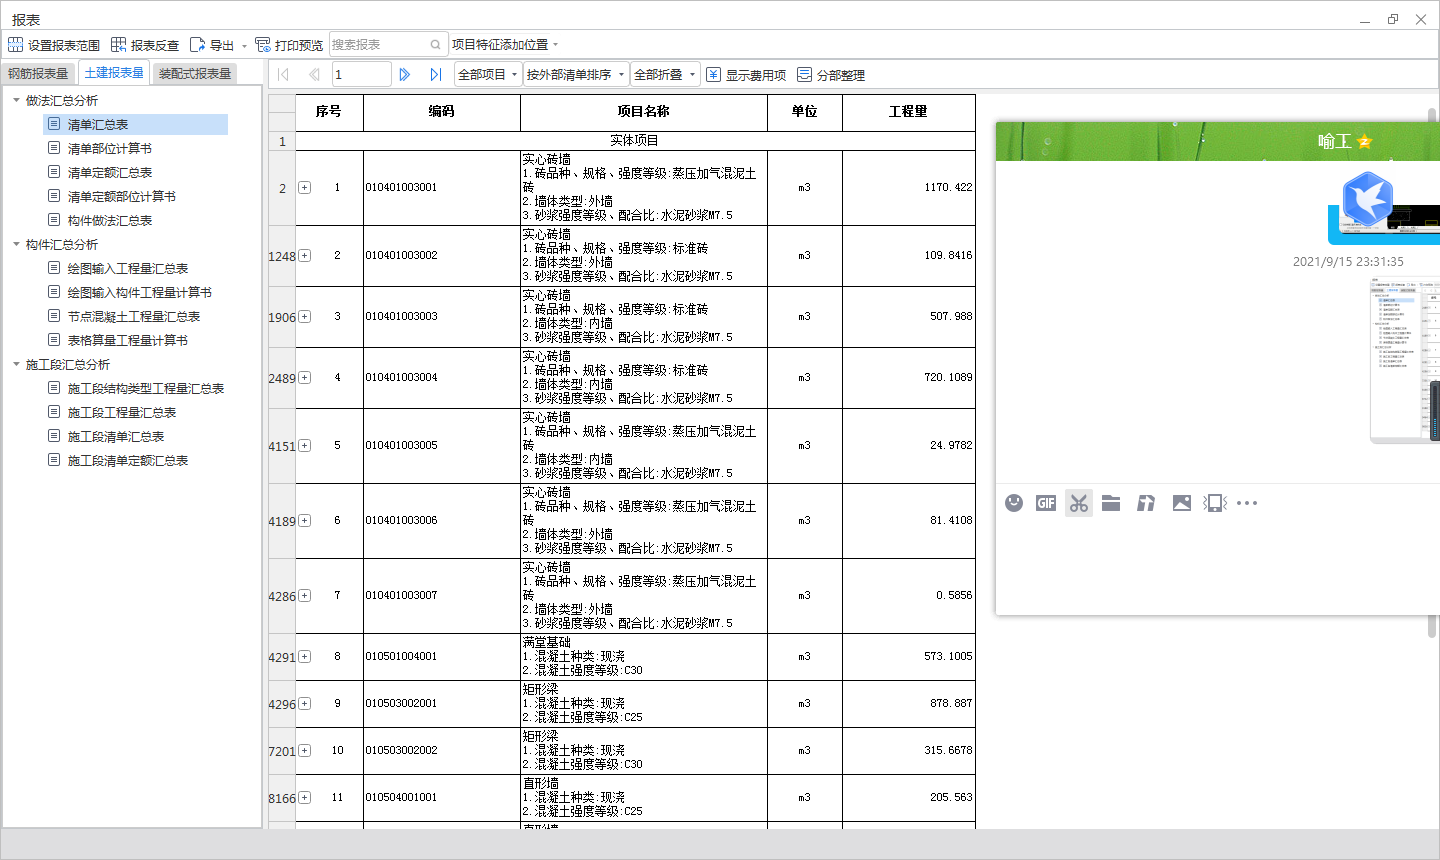The height and width of the screenshot is (860, 1440).
Task: Click the star badge next to 喻工
Action: coord(1365,142)
